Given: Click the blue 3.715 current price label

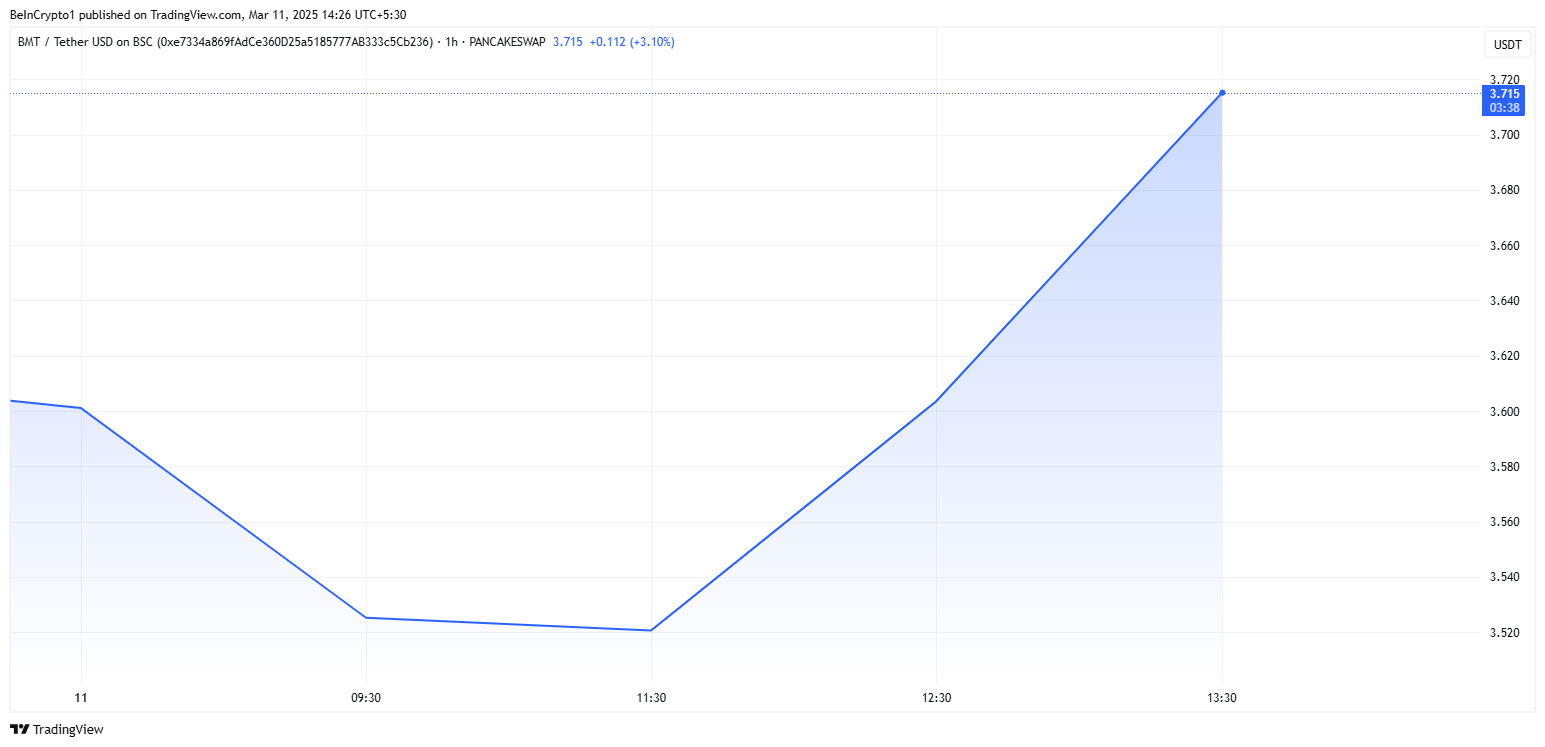Looking at the screenshot, I should click(1505, 94).
